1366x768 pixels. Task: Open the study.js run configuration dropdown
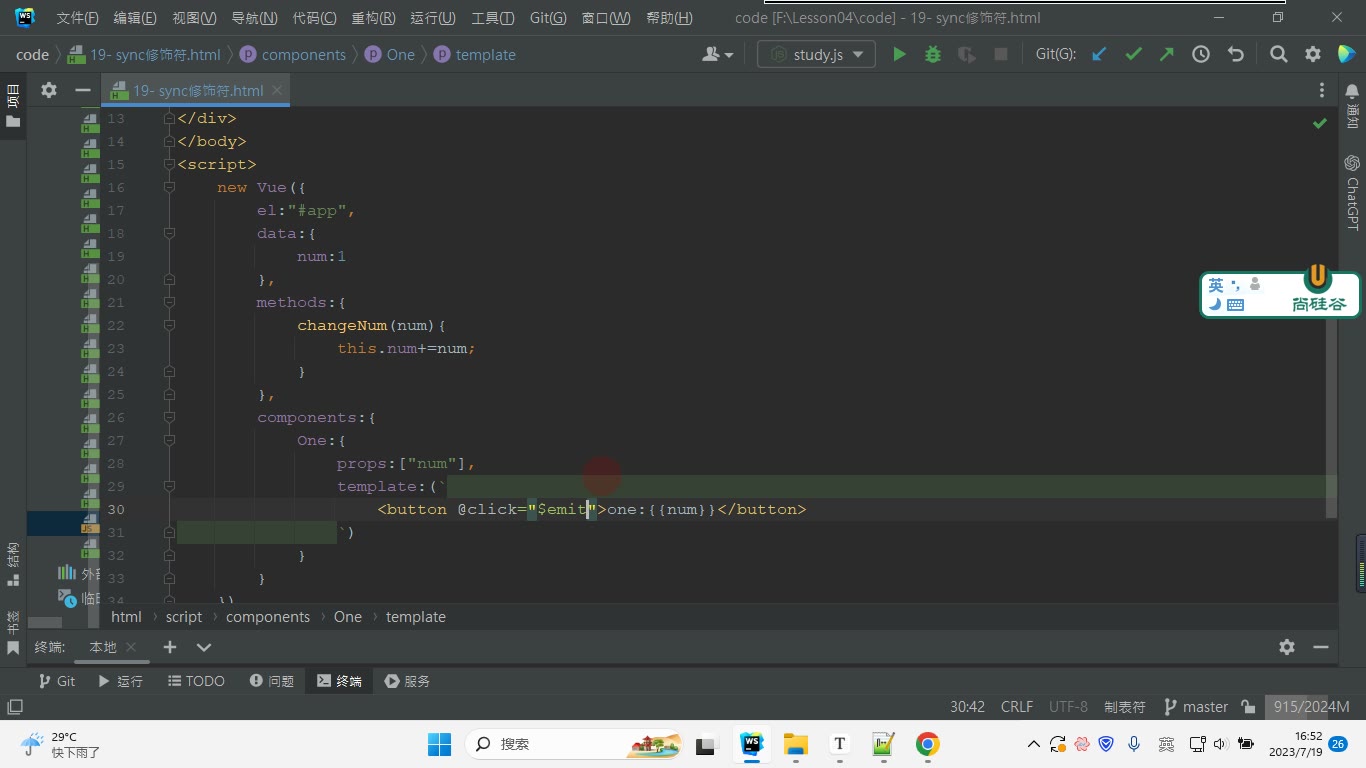816,55
